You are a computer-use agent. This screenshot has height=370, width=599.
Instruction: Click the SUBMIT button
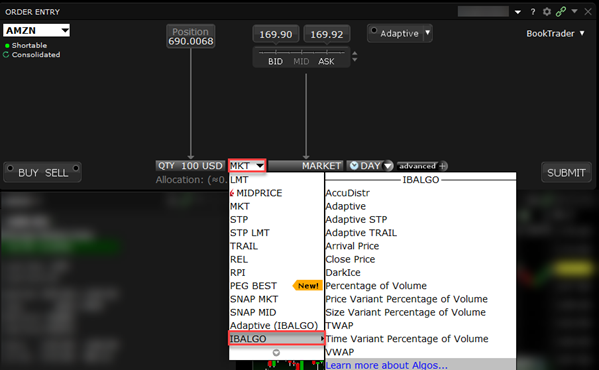point(566,173)
